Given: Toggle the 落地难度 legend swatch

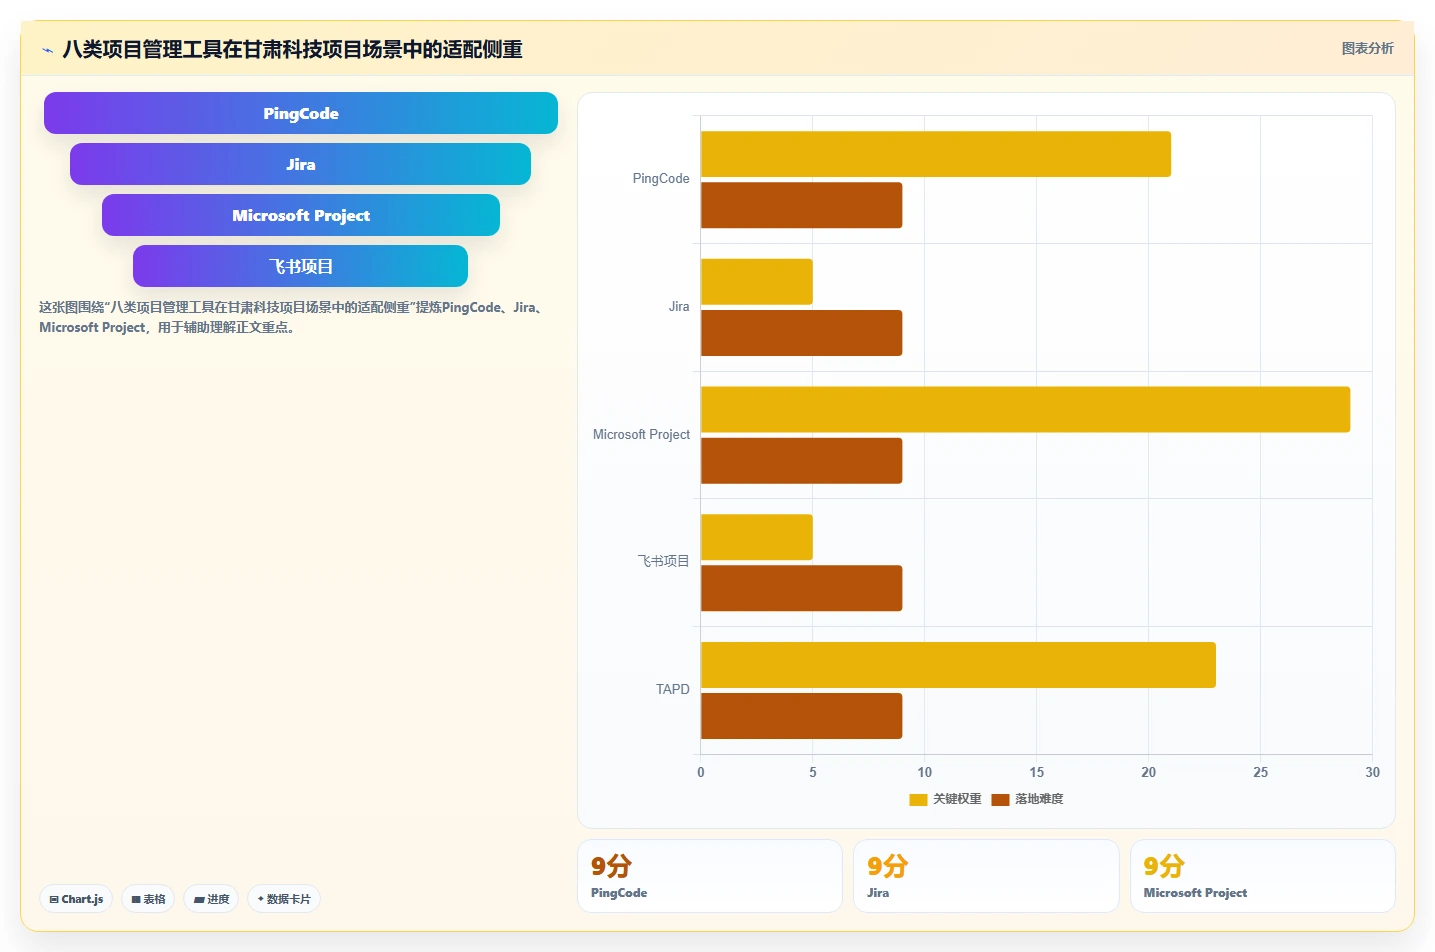Looking at the screenshot, I should click(x=1000, y=799).
